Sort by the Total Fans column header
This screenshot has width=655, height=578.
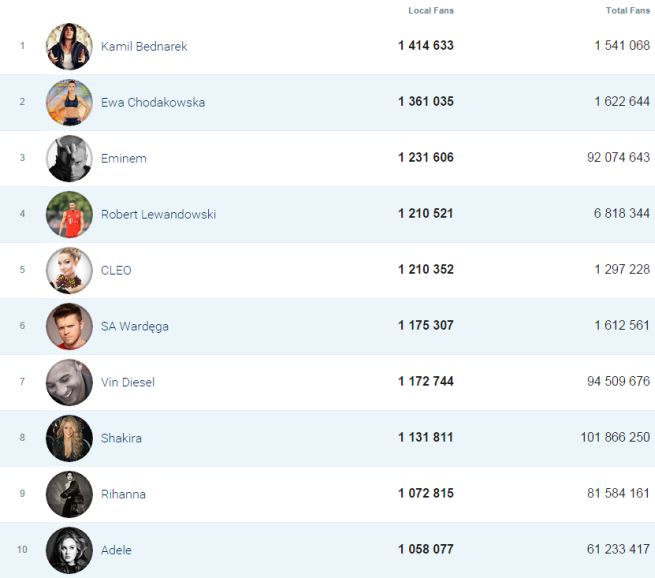[628, 11]
